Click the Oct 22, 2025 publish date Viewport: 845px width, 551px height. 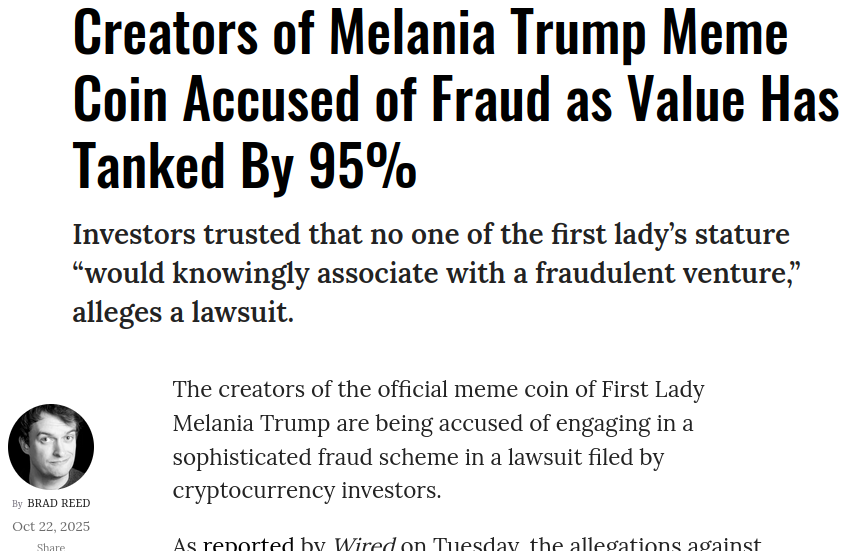(x=51, y=526)
